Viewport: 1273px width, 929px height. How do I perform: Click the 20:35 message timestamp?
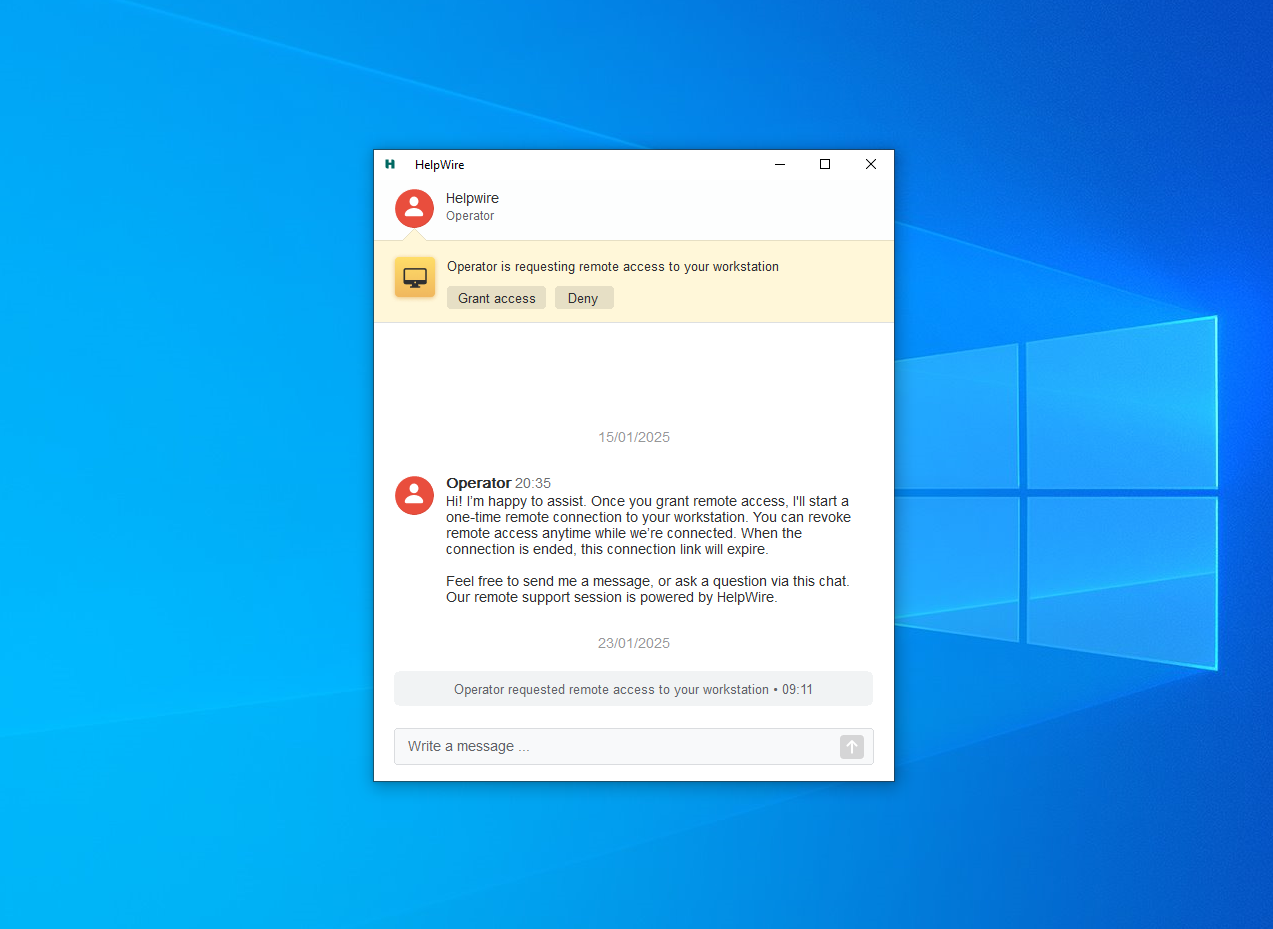[533, 483]
